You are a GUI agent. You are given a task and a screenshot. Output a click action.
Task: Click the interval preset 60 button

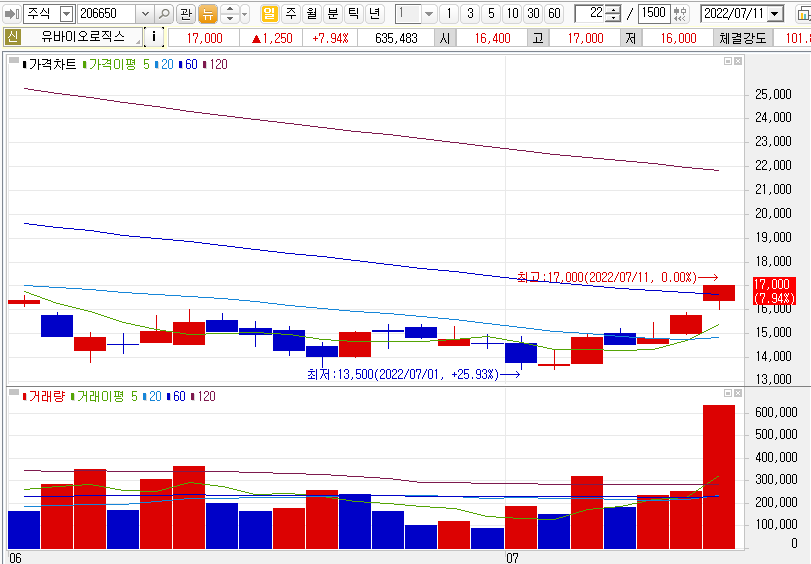pyautogui.click(x=554, y=14)
